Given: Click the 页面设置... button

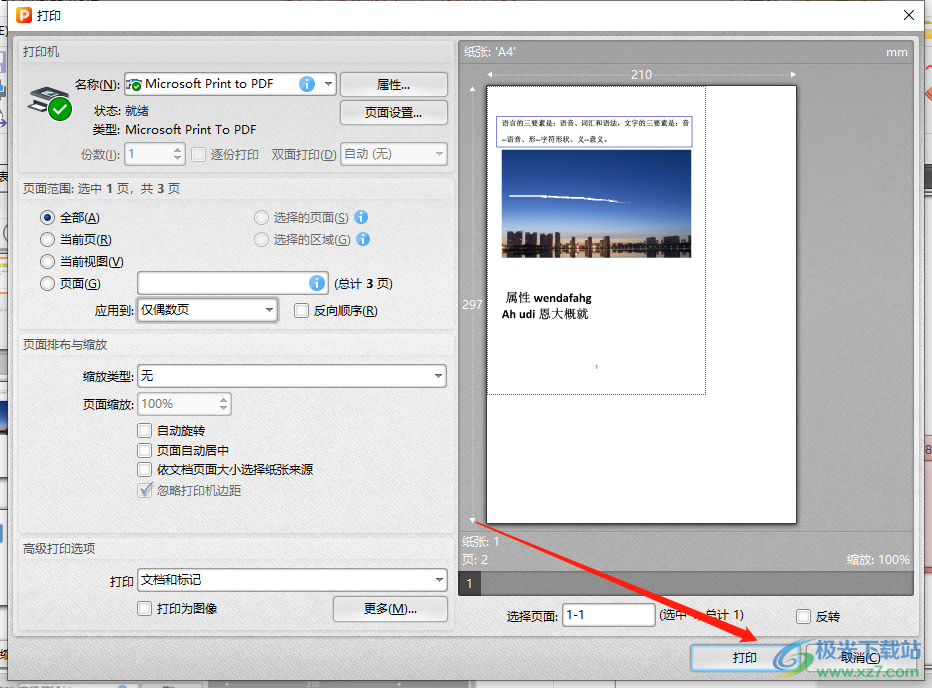Looking at the screenshot, I should tap(393, 112).
